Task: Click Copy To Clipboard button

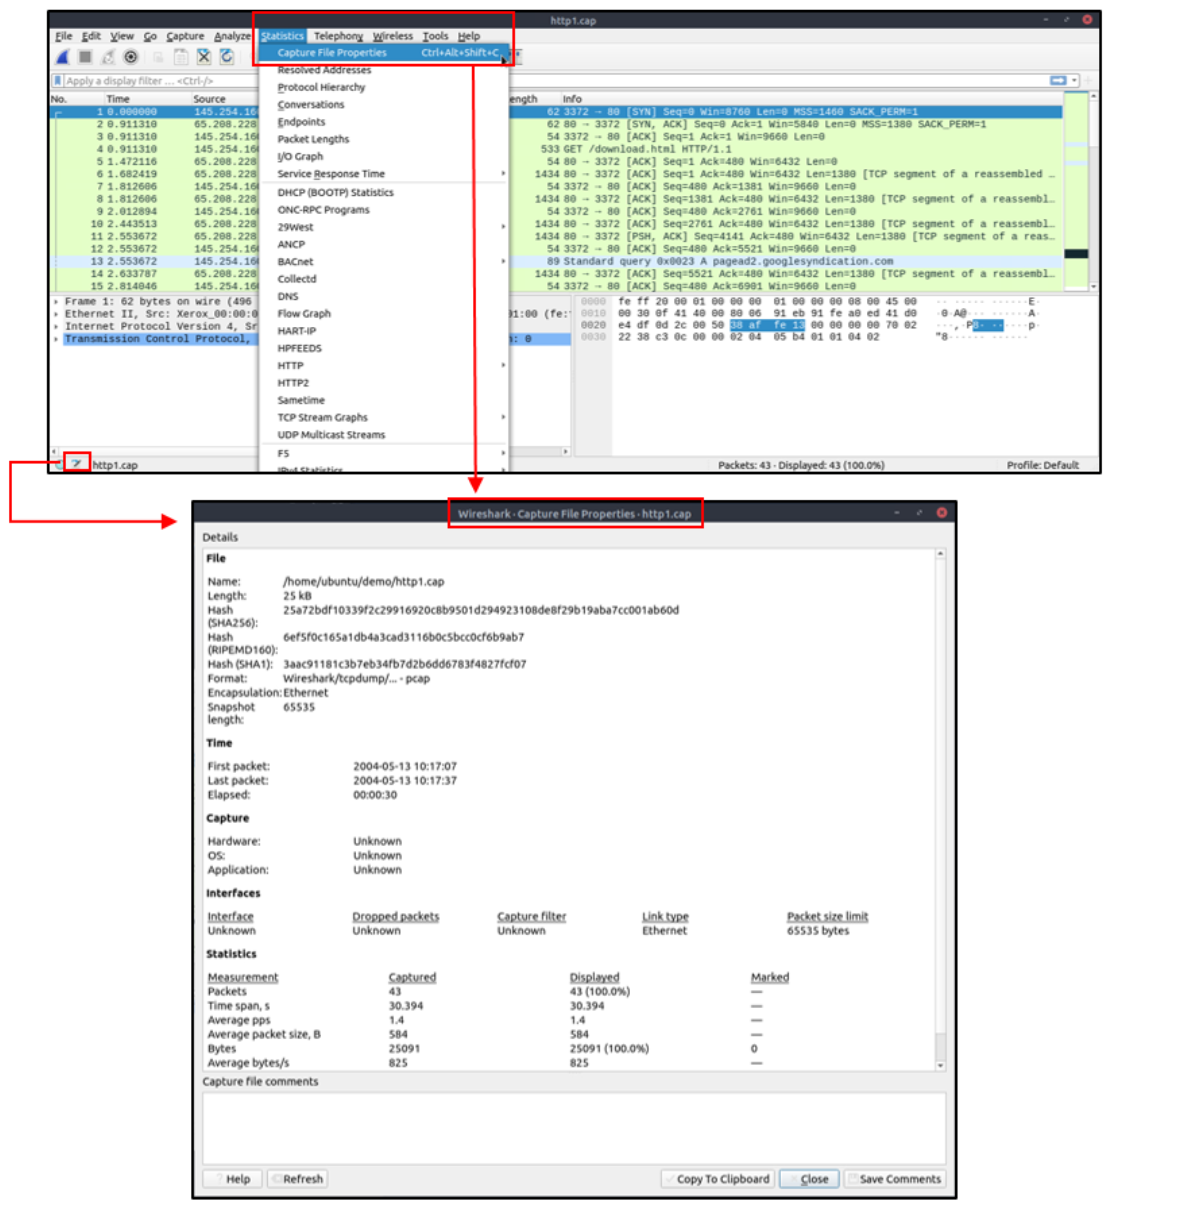Action: [x=717, y=1179]
